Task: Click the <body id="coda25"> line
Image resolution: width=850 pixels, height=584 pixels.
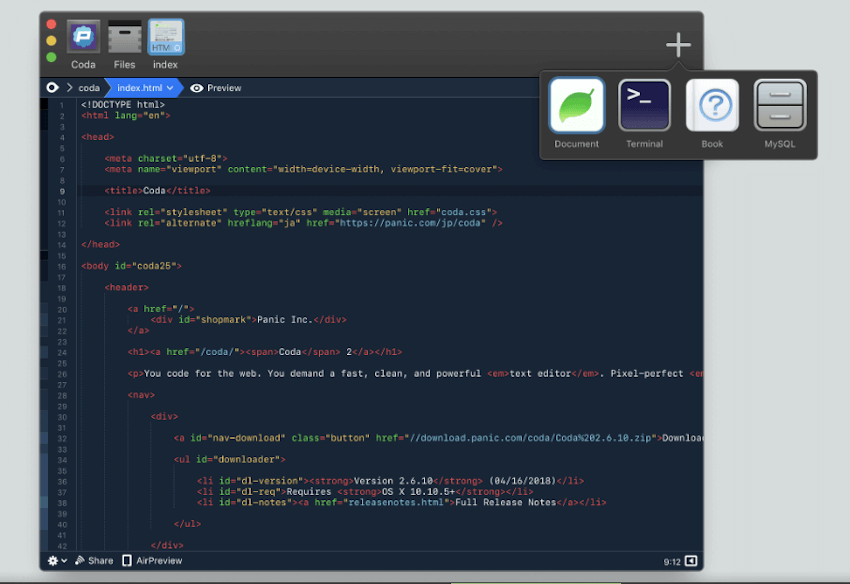Action: tap(131, 266)
